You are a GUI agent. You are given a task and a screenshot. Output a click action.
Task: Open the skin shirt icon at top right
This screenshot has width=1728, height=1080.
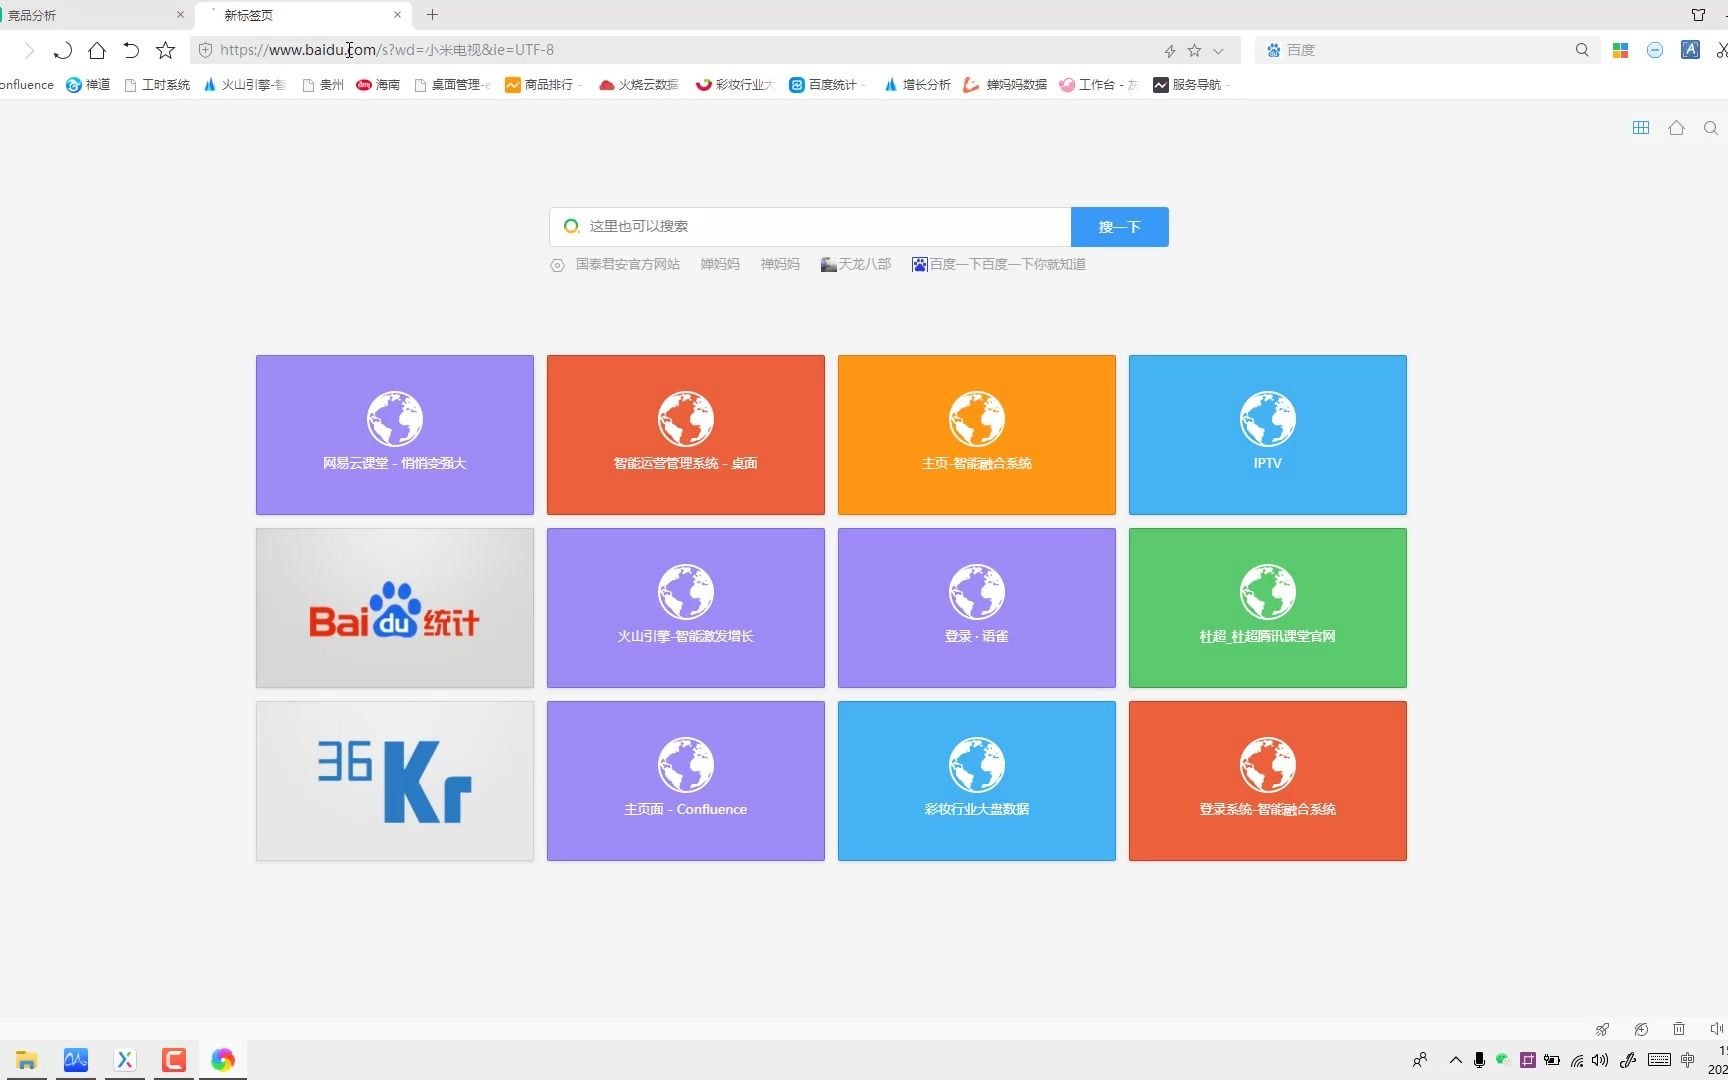coord(1698,15)
